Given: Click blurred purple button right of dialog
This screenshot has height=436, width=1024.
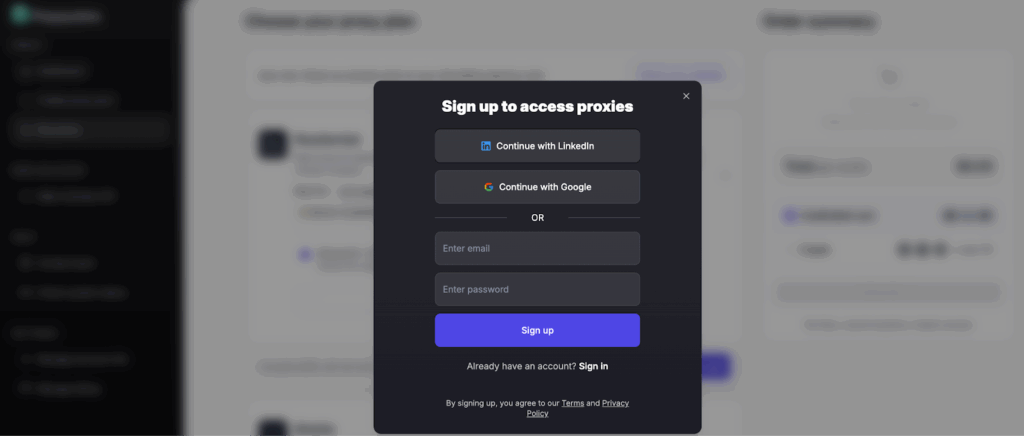Looking at the screenshot, I should 716,366.
